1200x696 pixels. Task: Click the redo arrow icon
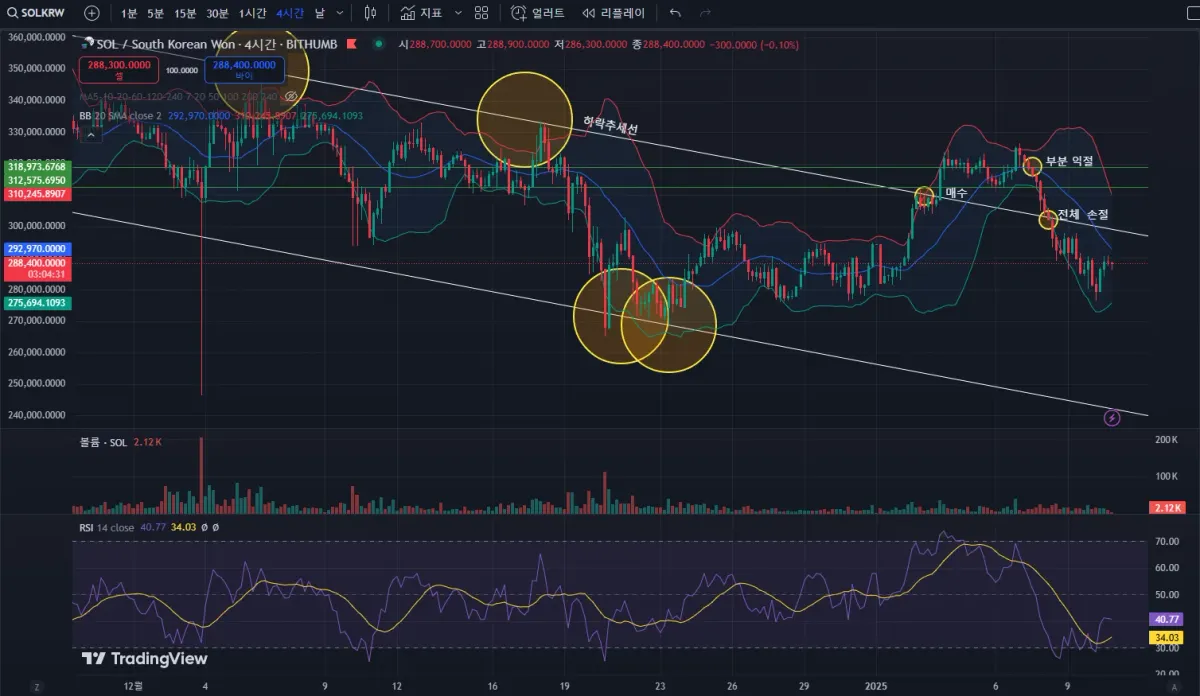(x=705, y=13)
